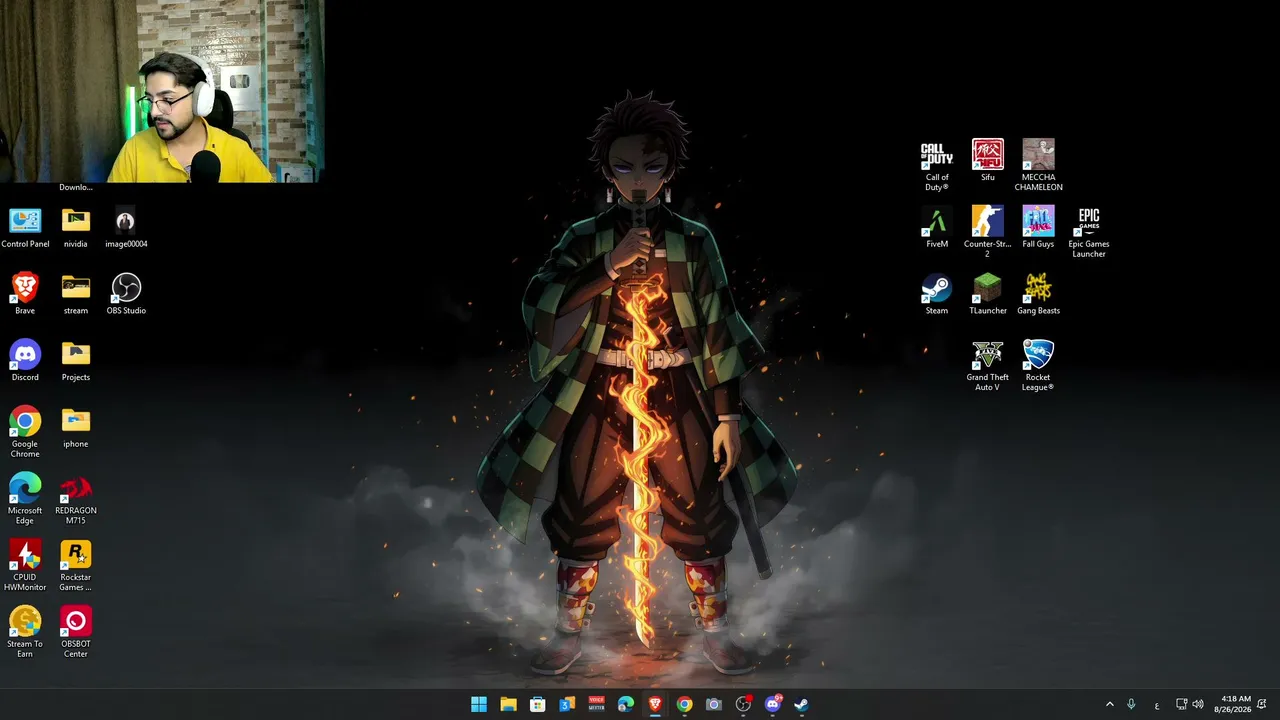Image resolution: width=1280 pixels, height=720 pixels.
Task: Switch to Microsoft Edge on the taskbar
Action: tap(625, 704)
